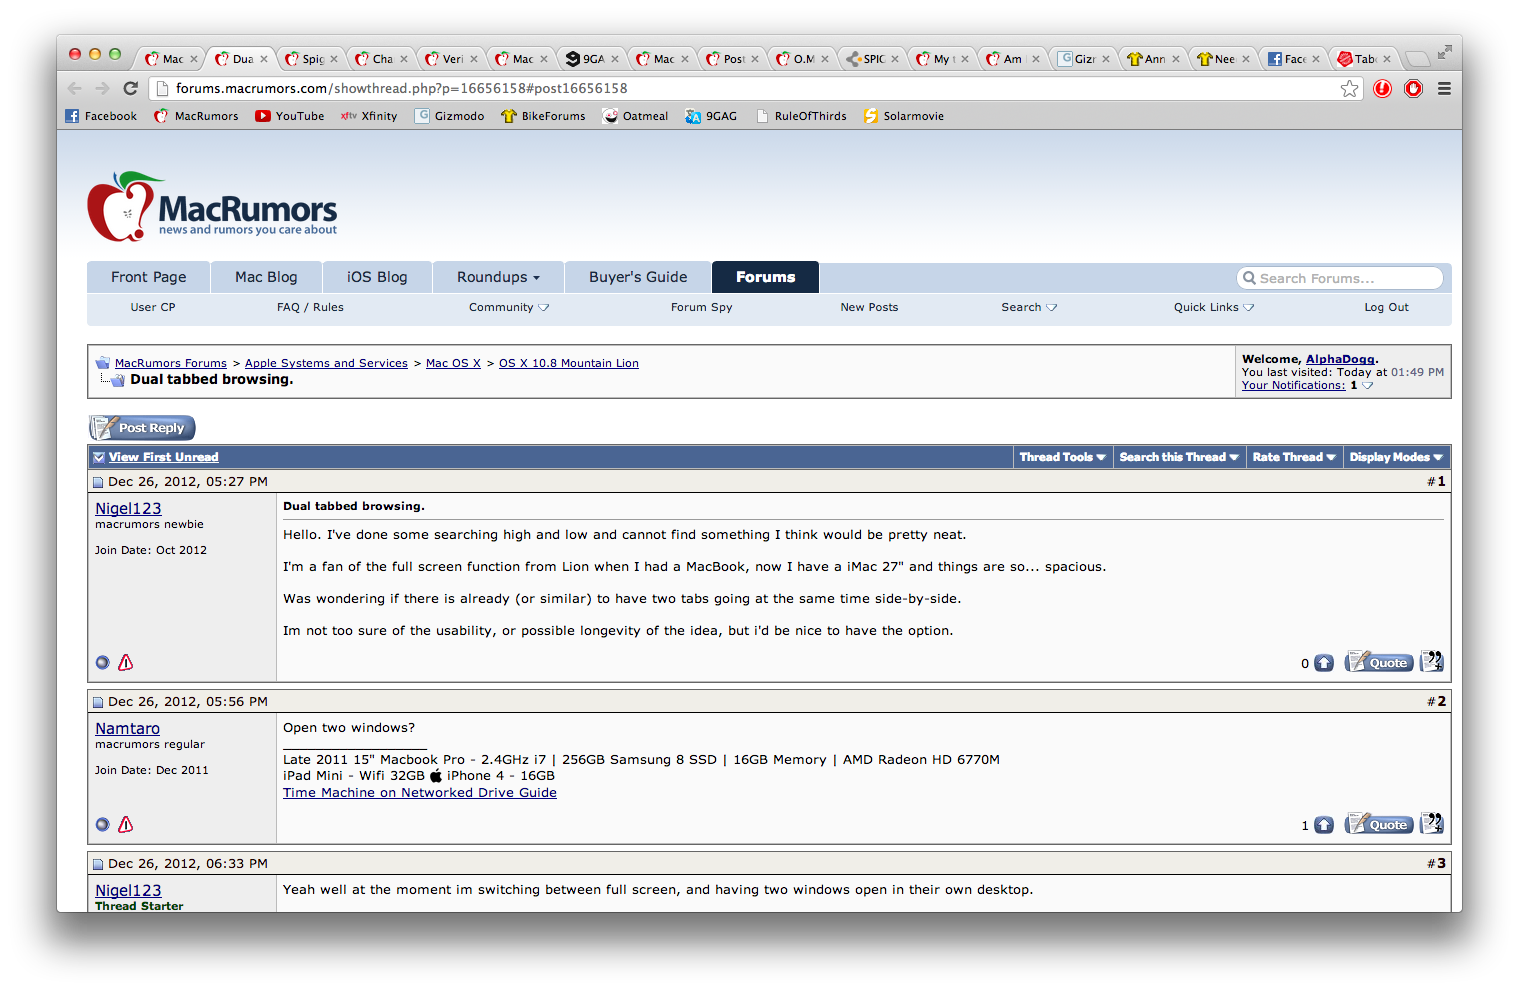This screenshot has height=991, width=1519.
Task: Select the Forums tab
Action: point(766,277)
